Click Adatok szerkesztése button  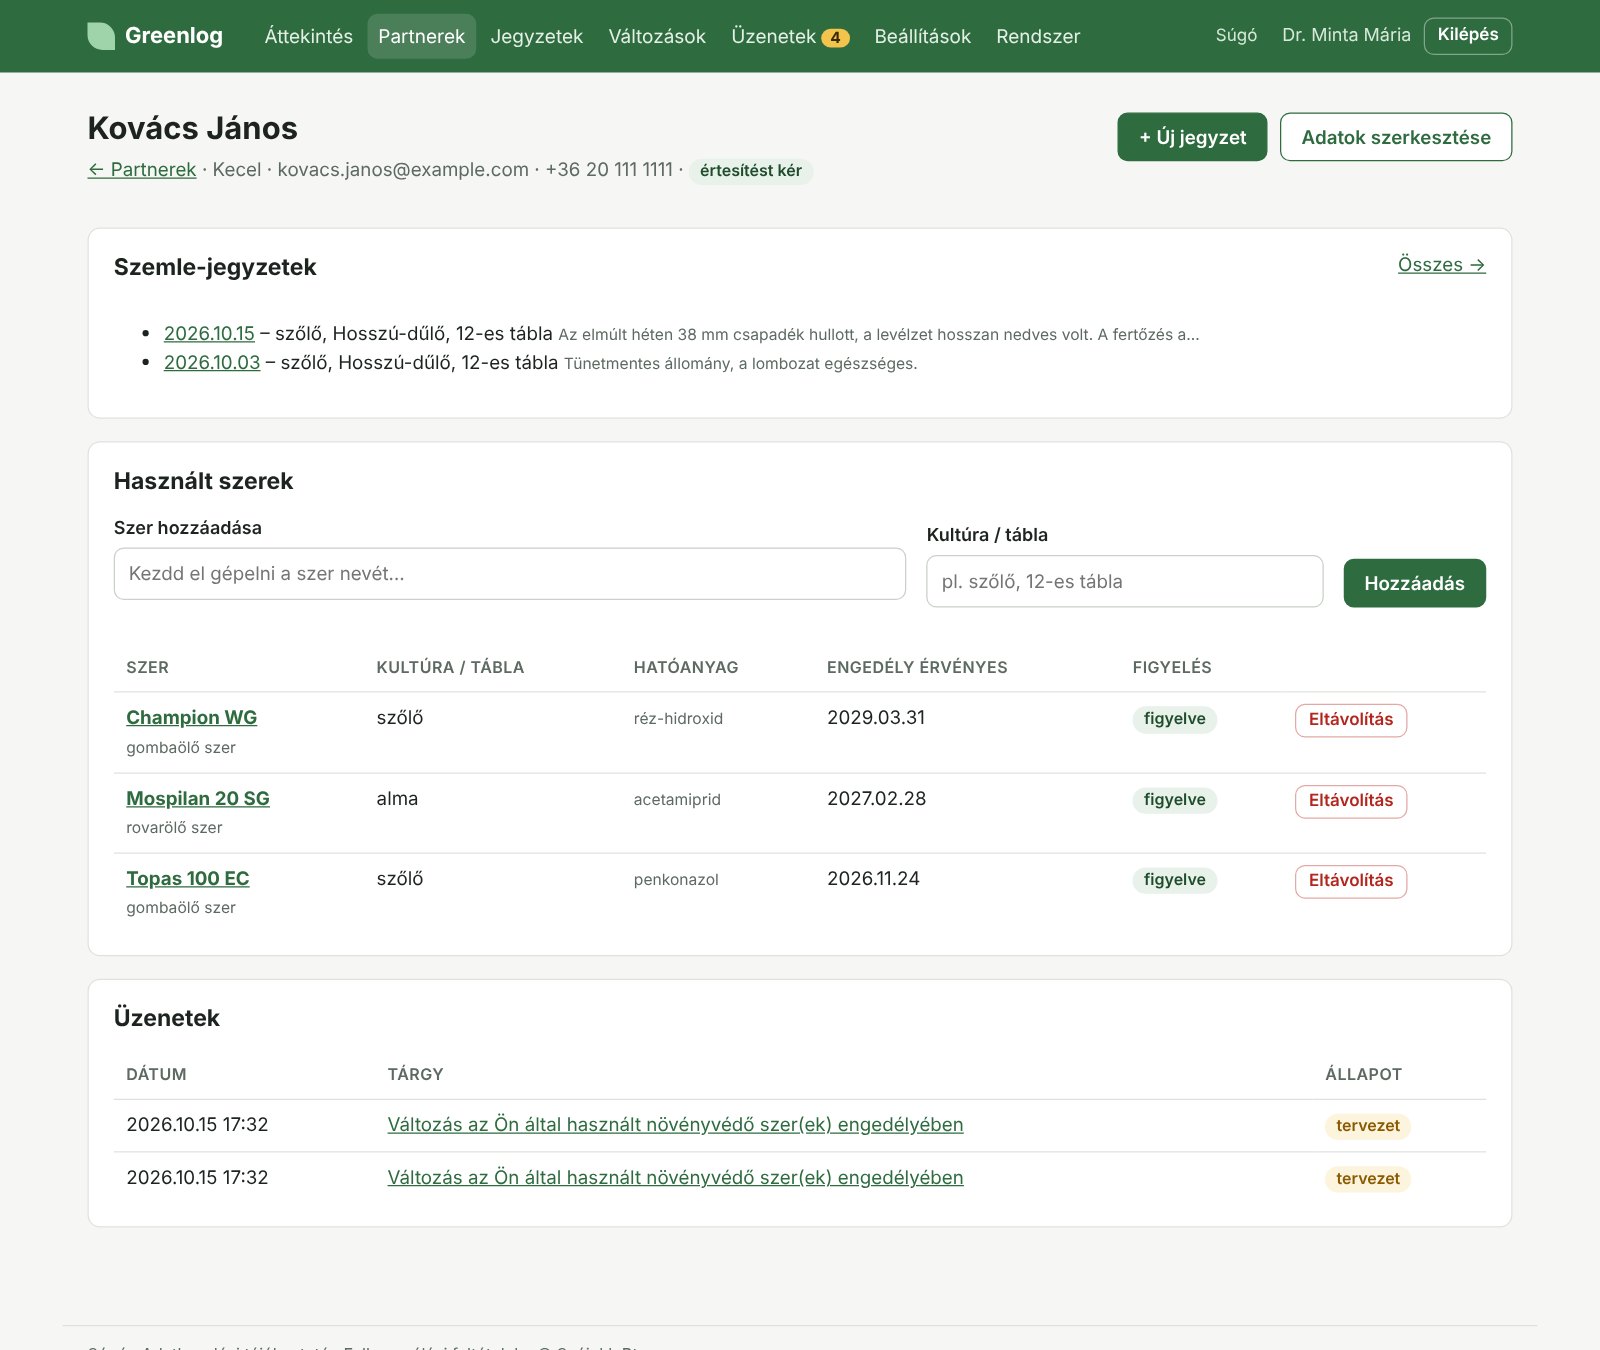coord(1395,137)
